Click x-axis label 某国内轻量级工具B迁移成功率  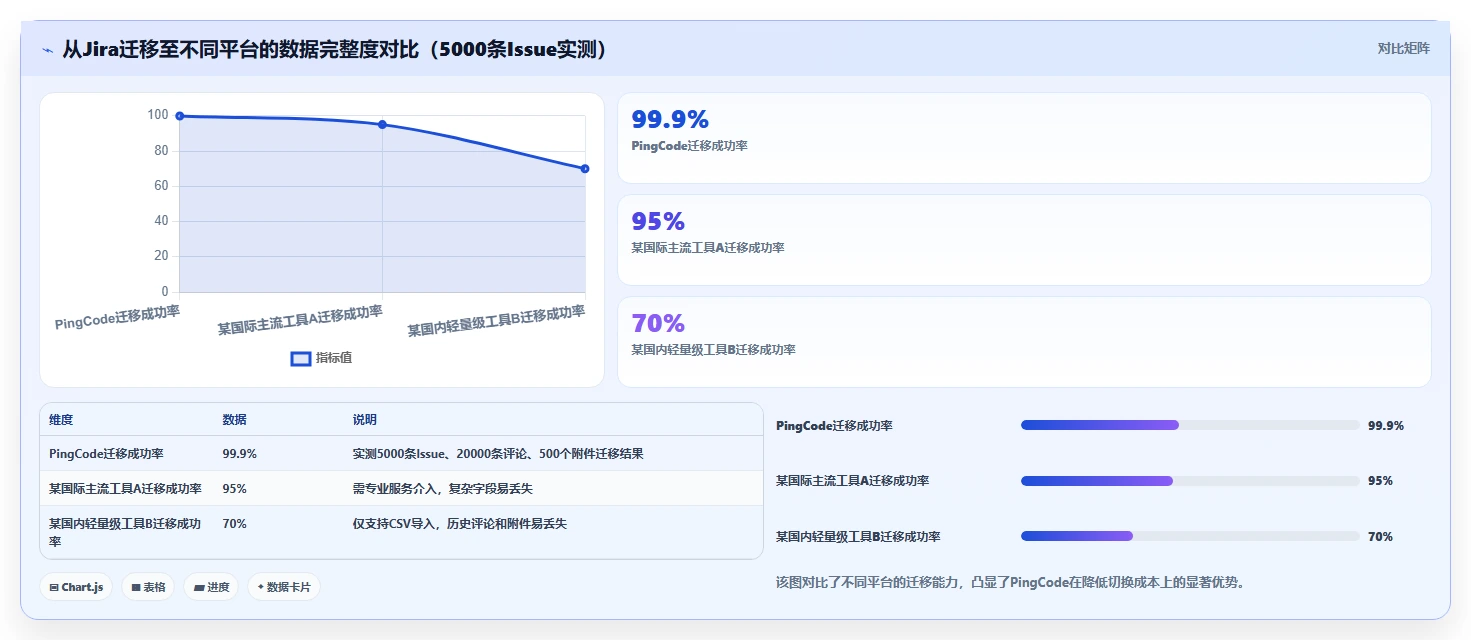(x=496, y=322)
